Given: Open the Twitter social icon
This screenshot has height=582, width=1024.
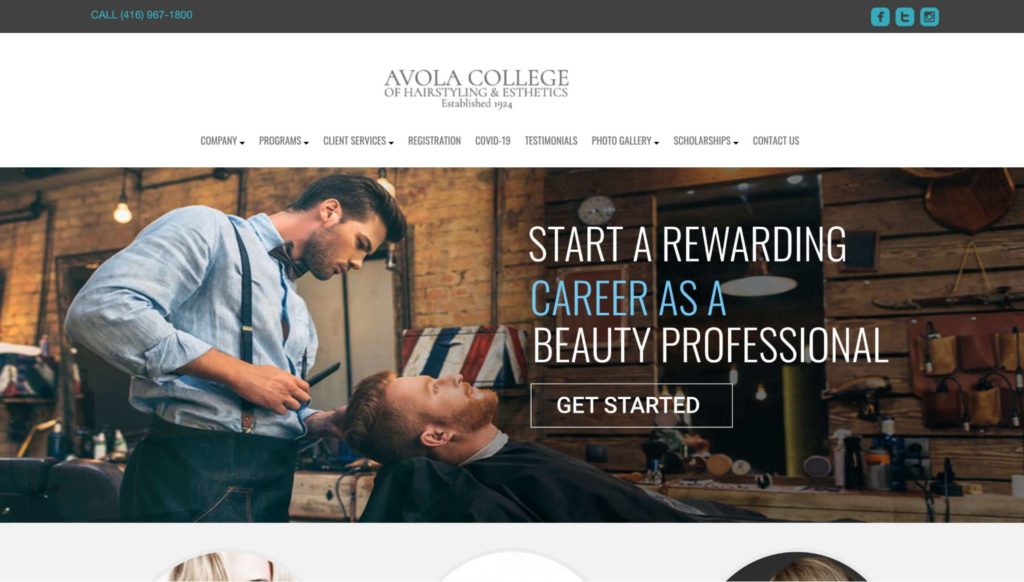Looking at the screenshot, I should (904, 16).
